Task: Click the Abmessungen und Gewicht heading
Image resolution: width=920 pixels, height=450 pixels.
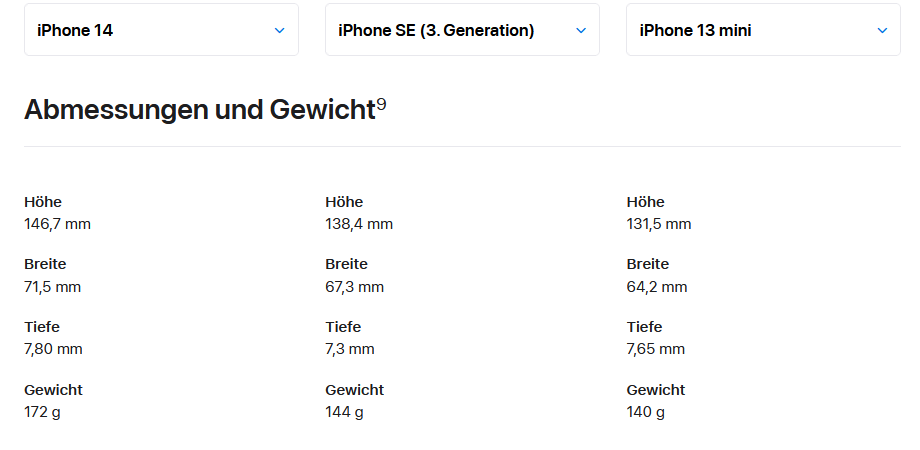Action: tap(199, 110)
